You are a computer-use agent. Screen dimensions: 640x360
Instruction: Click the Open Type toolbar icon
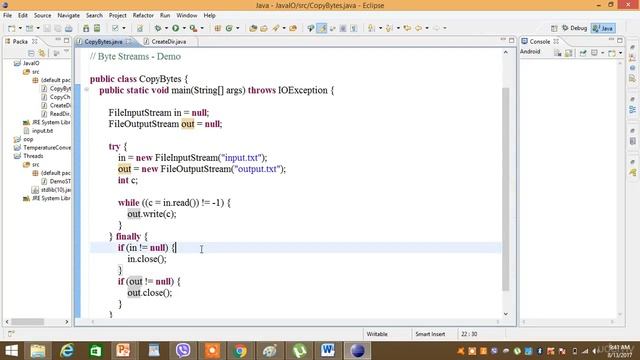coord(253,28)
